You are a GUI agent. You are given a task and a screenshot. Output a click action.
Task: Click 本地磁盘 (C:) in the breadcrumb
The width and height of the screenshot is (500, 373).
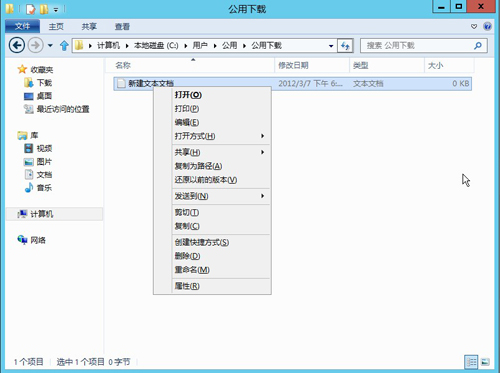point(156,45)
